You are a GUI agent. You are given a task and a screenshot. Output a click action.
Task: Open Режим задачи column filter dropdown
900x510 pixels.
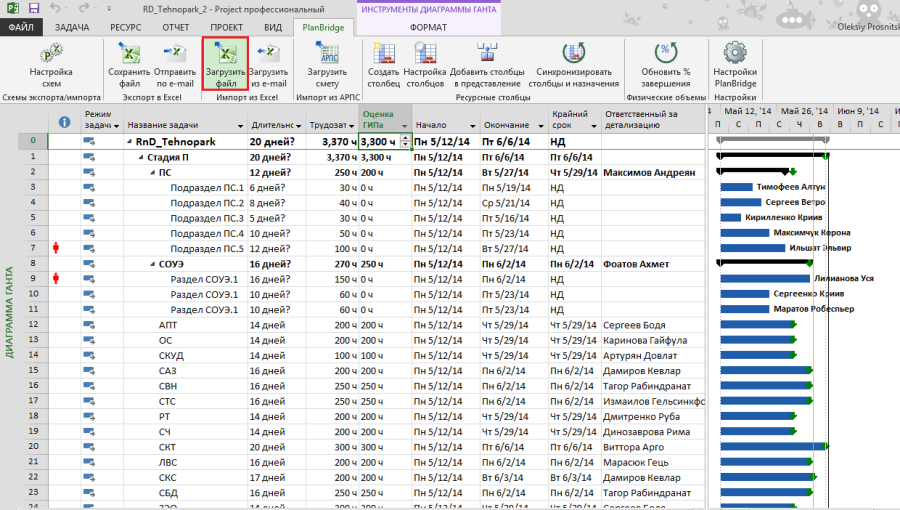point(117,126)
